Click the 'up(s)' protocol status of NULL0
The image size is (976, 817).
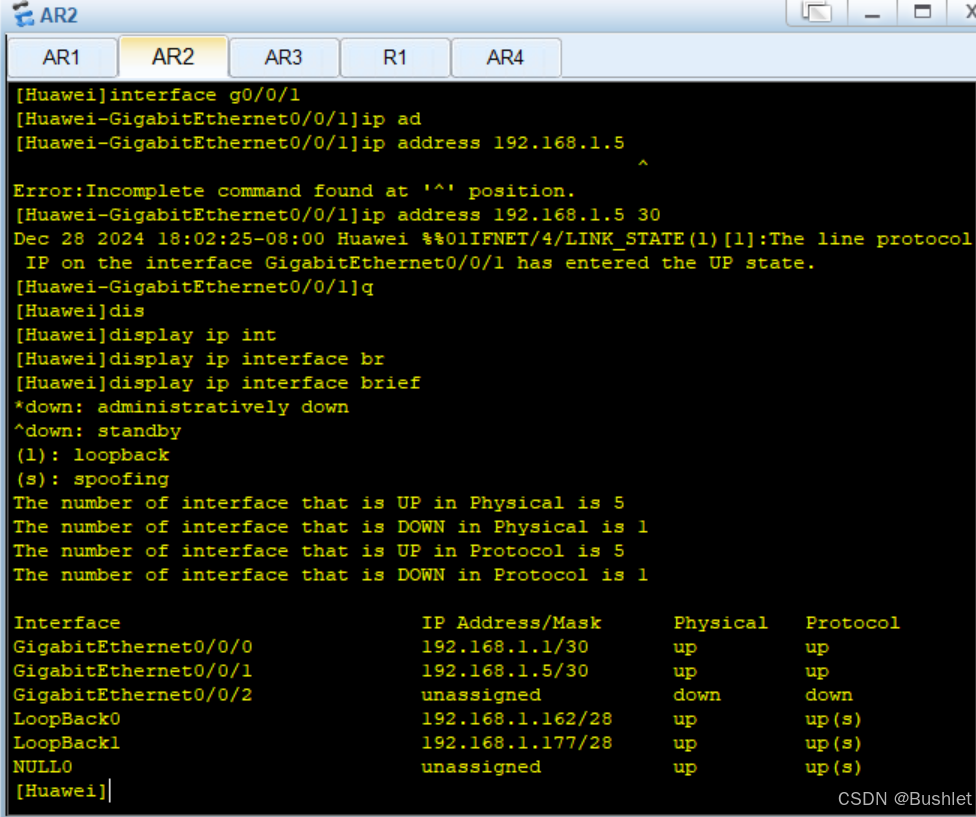point(833,767)
